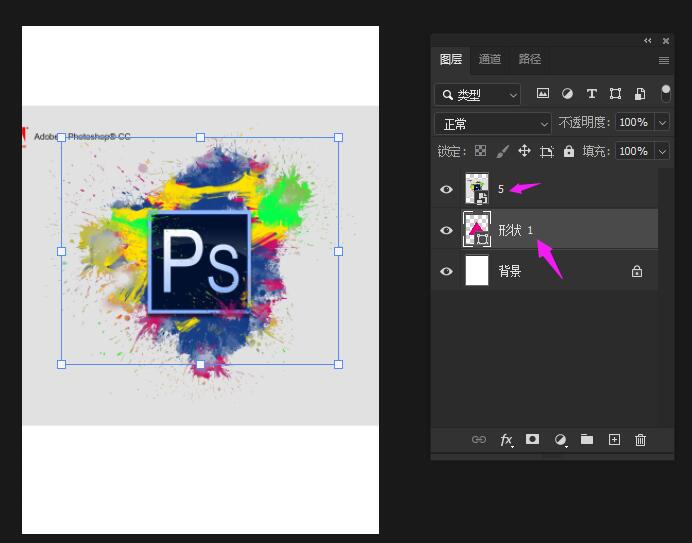This screenshot has width=692, height=543.
Task: Close the layers panel with X
Action: click(666, 41)
